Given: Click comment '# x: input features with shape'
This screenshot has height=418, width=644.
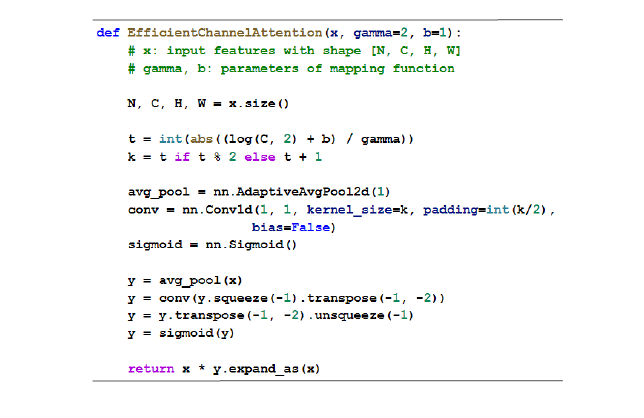Looking at the screenshot, I should point(244,51).
